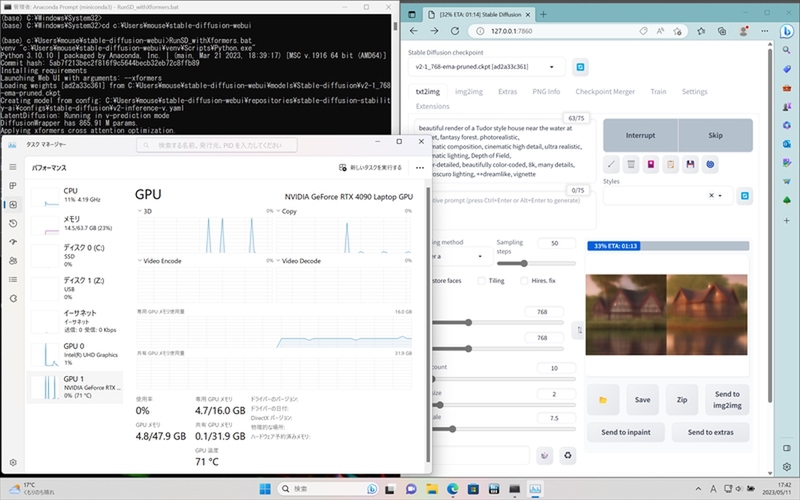Show hidden system tray icons chevron
This screenshot has height=500, width=800.
tap(698, 489)
